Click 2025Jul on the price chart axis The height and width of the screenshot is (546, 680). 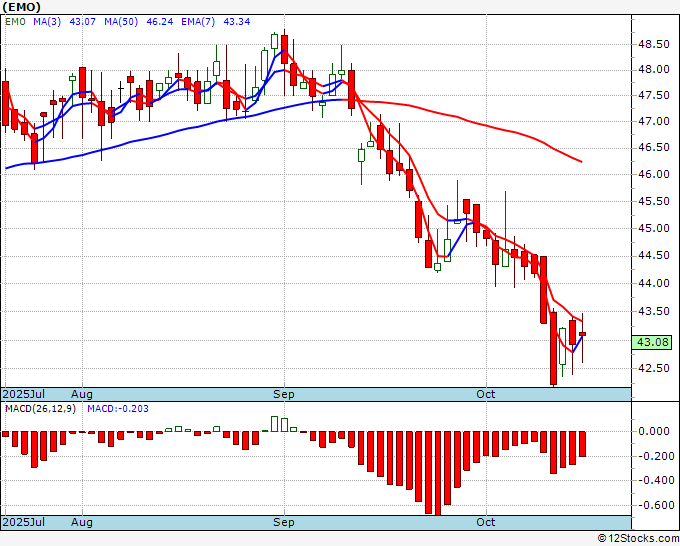pyautogui.click(x=24, y=394)
